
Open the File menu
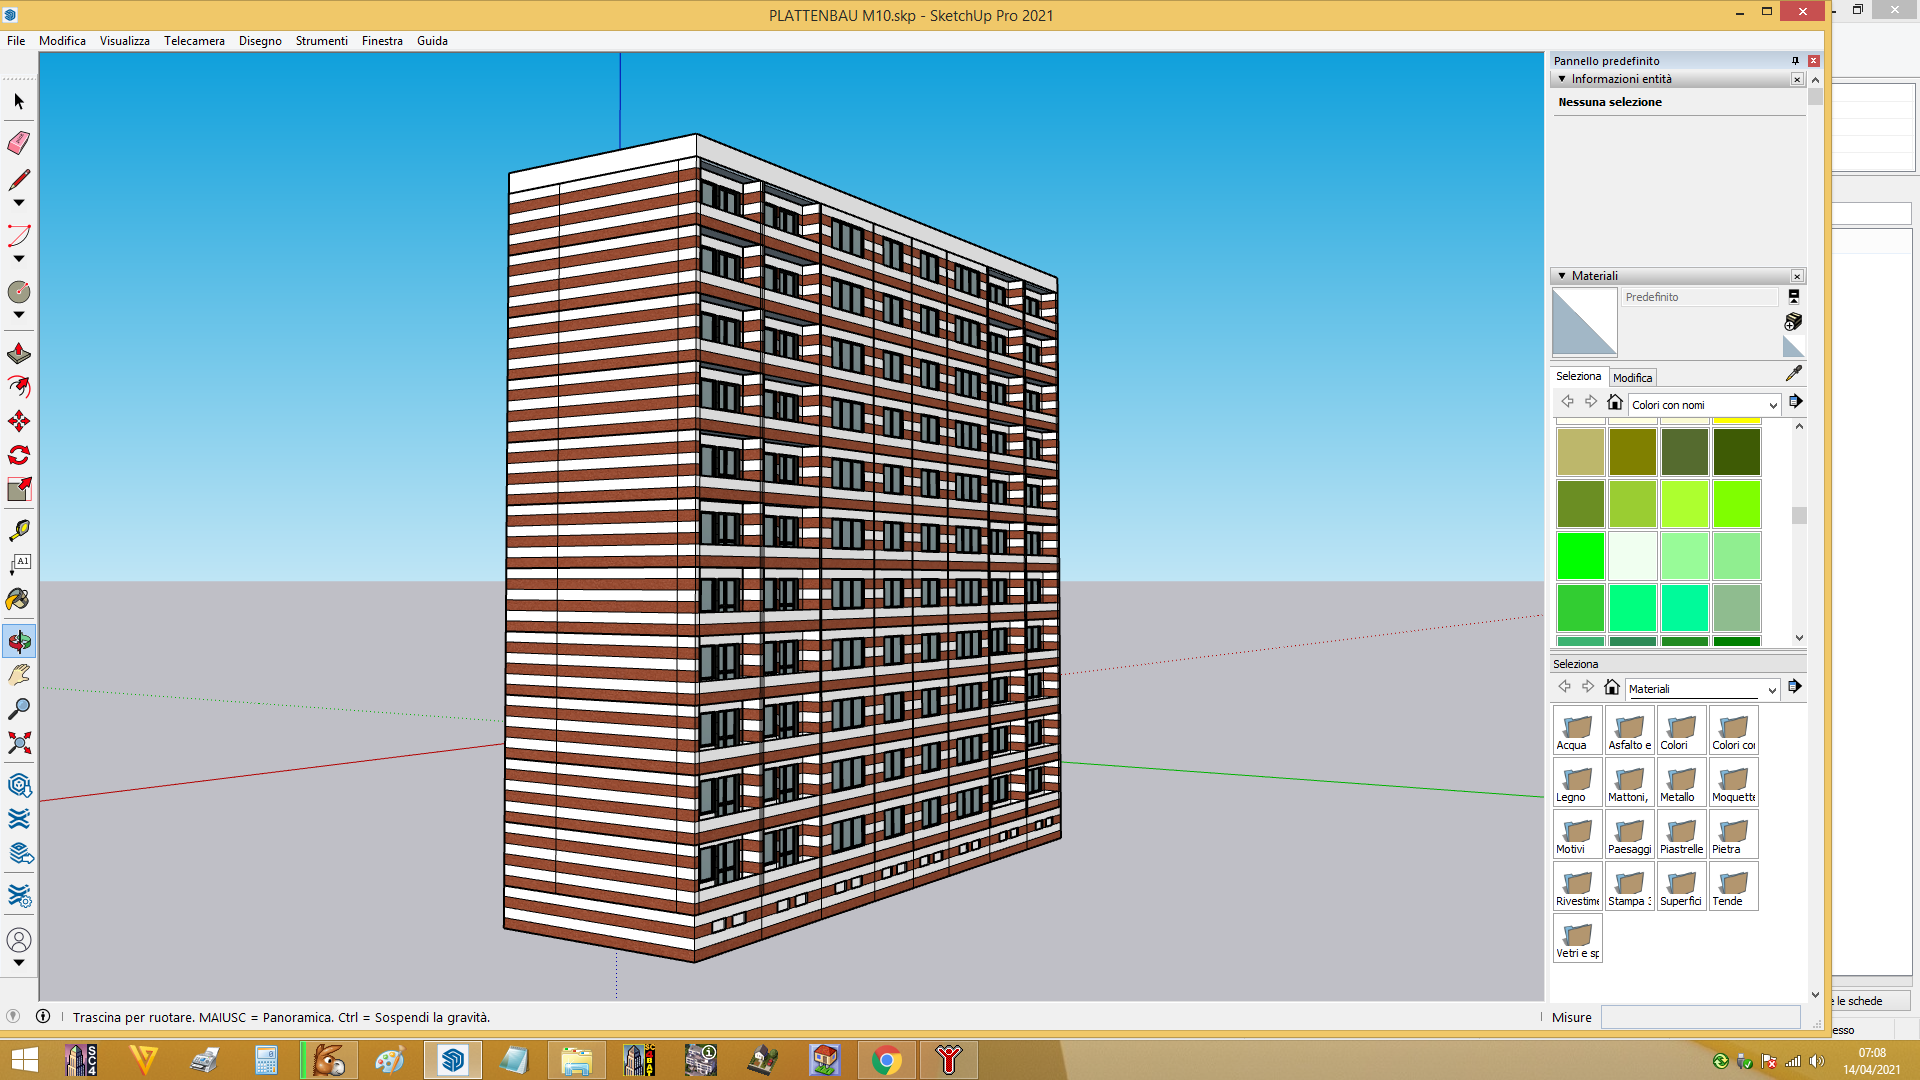(x=16, y=41)
